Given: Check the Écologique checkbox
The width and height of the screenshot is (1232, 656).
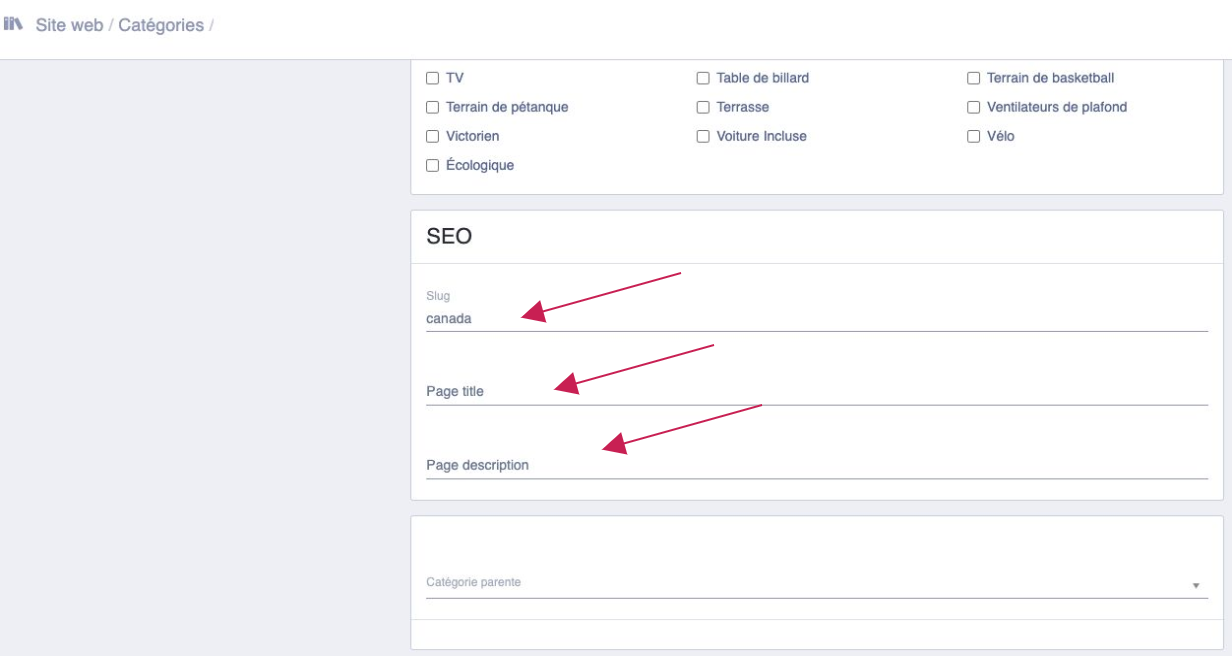Looking at the screenshot, I should click(x=433, y=165).
